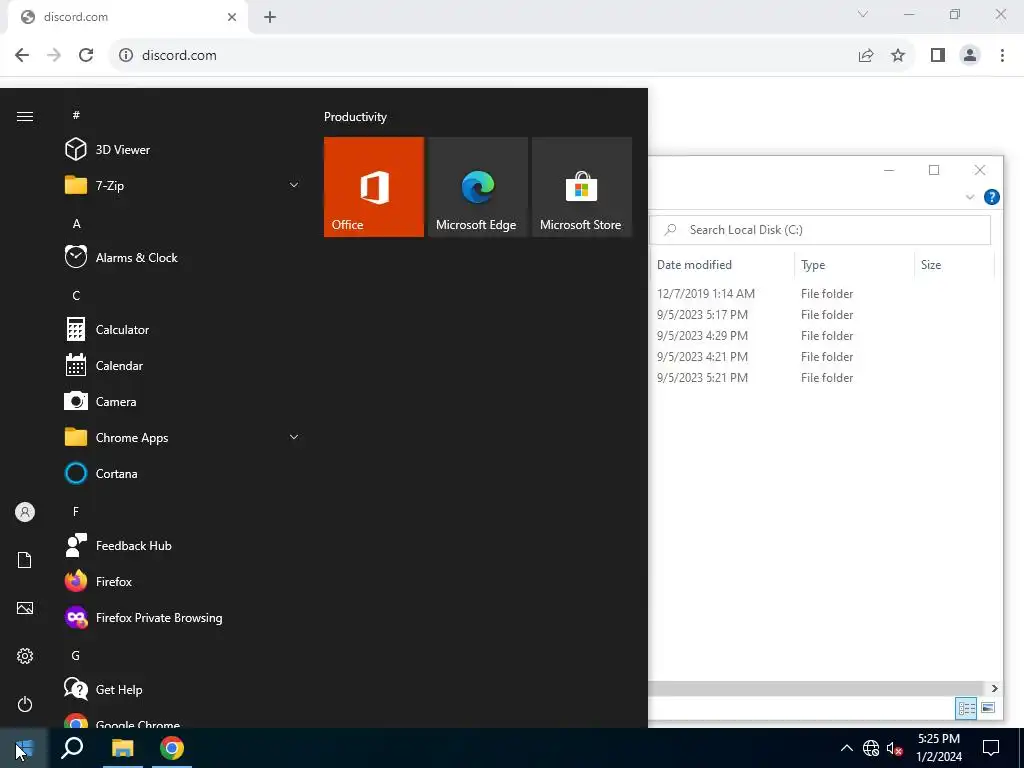Viewport: 1024px width, 768px height.
Task: Expand the Explorer ribbon chevron
Action: point(970,197)
